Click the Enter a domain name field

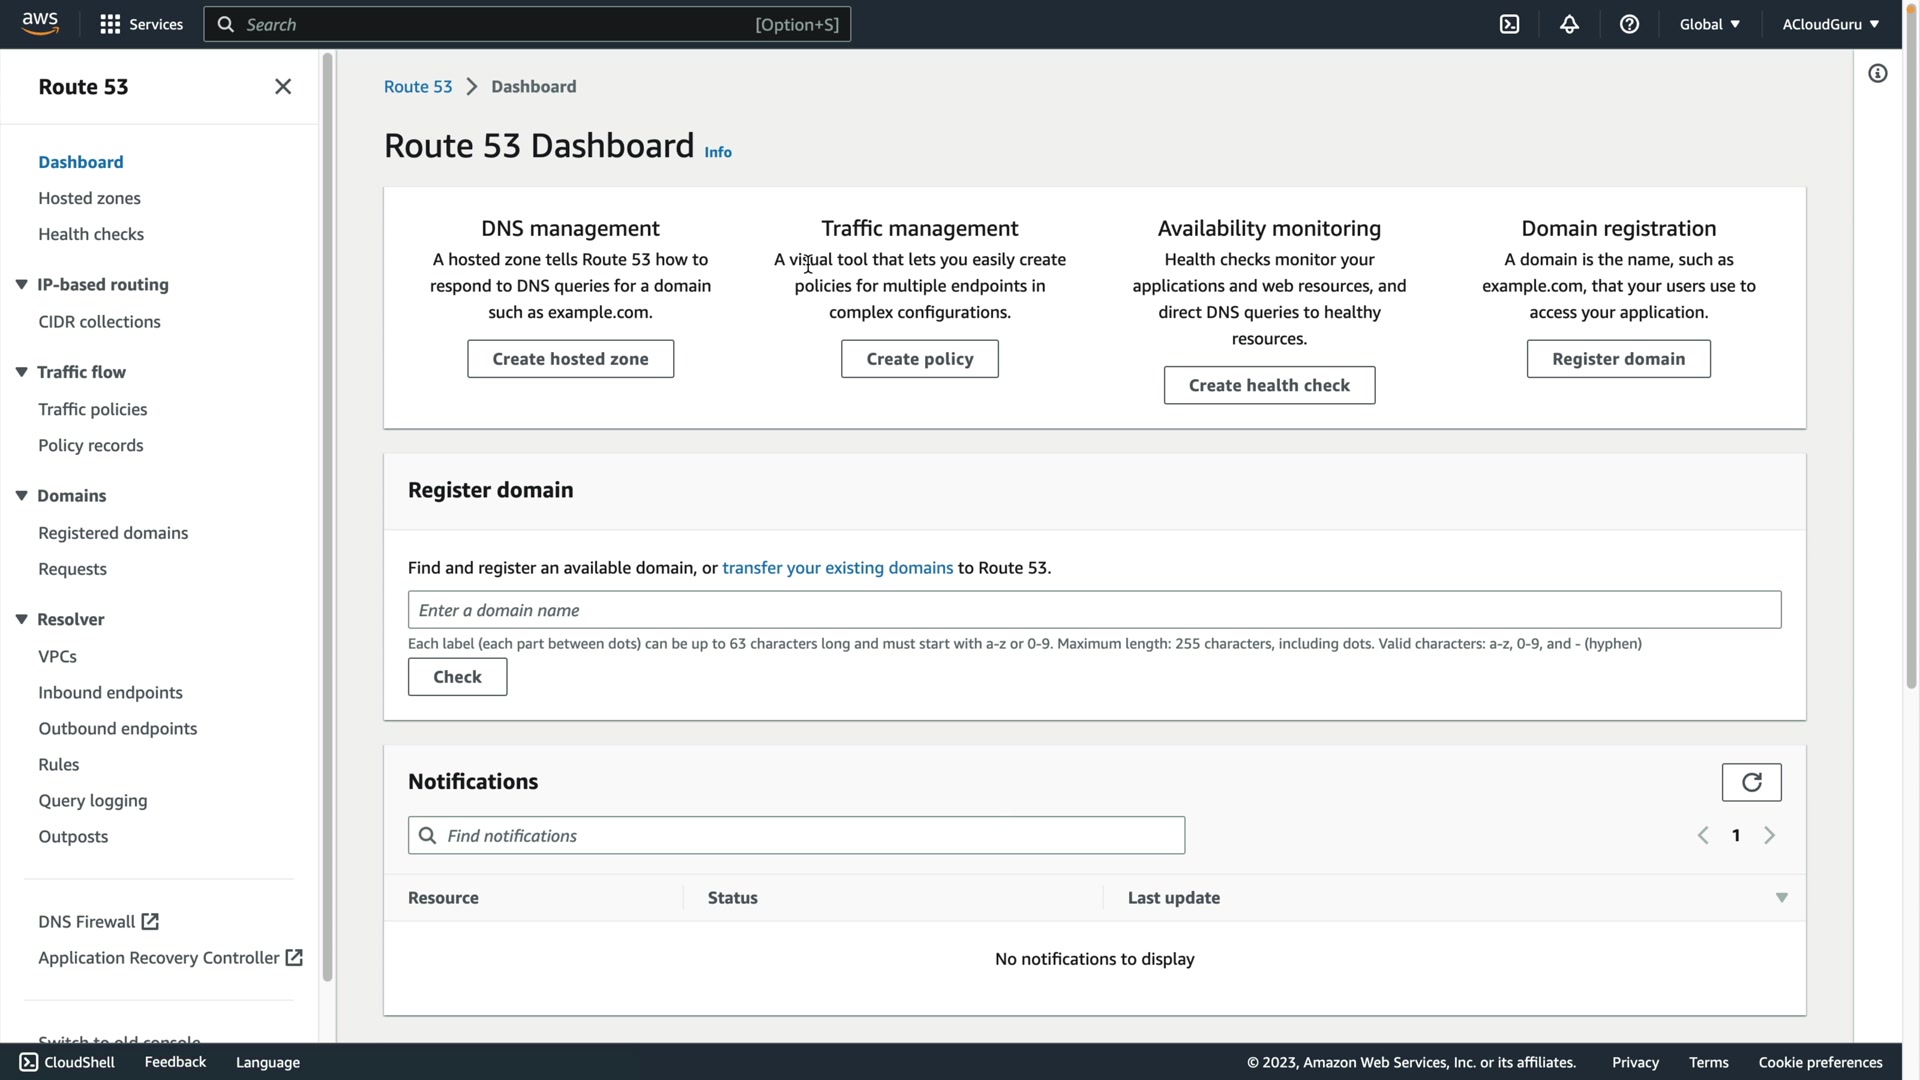coord(1094,610)
